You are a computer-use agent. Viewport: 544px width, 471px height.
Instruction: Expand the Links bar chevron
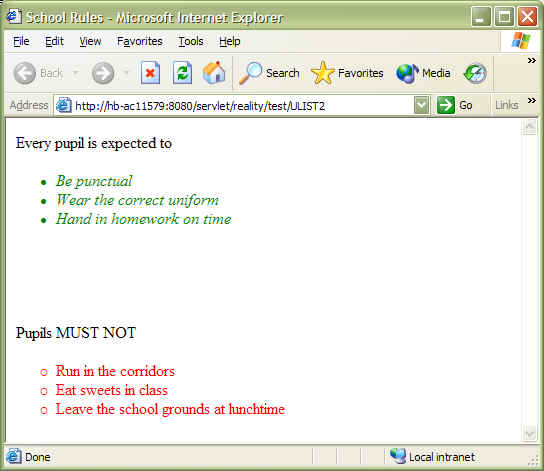point(532,101)
